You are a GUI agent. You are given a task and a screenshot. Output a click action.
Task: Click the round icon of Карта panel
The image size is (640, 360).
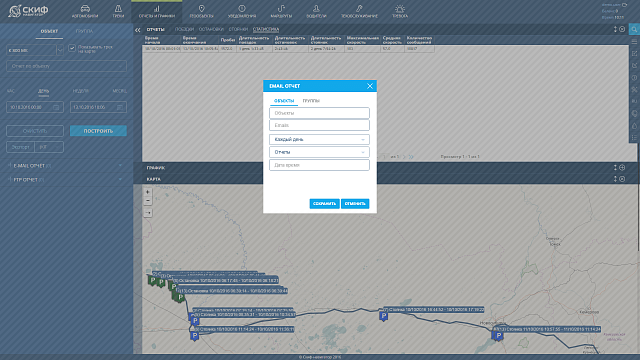click(622, 179)
